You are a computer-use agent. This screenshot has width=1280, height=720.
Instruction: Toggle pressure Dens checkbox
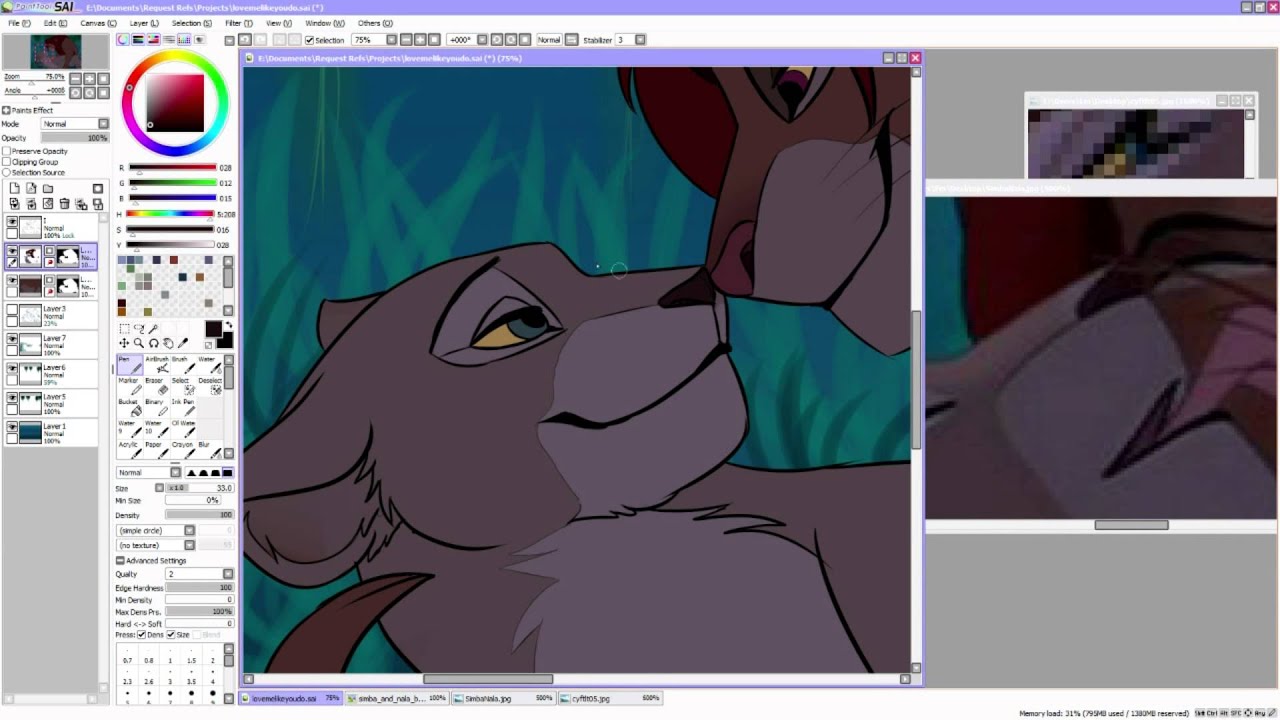141,635
